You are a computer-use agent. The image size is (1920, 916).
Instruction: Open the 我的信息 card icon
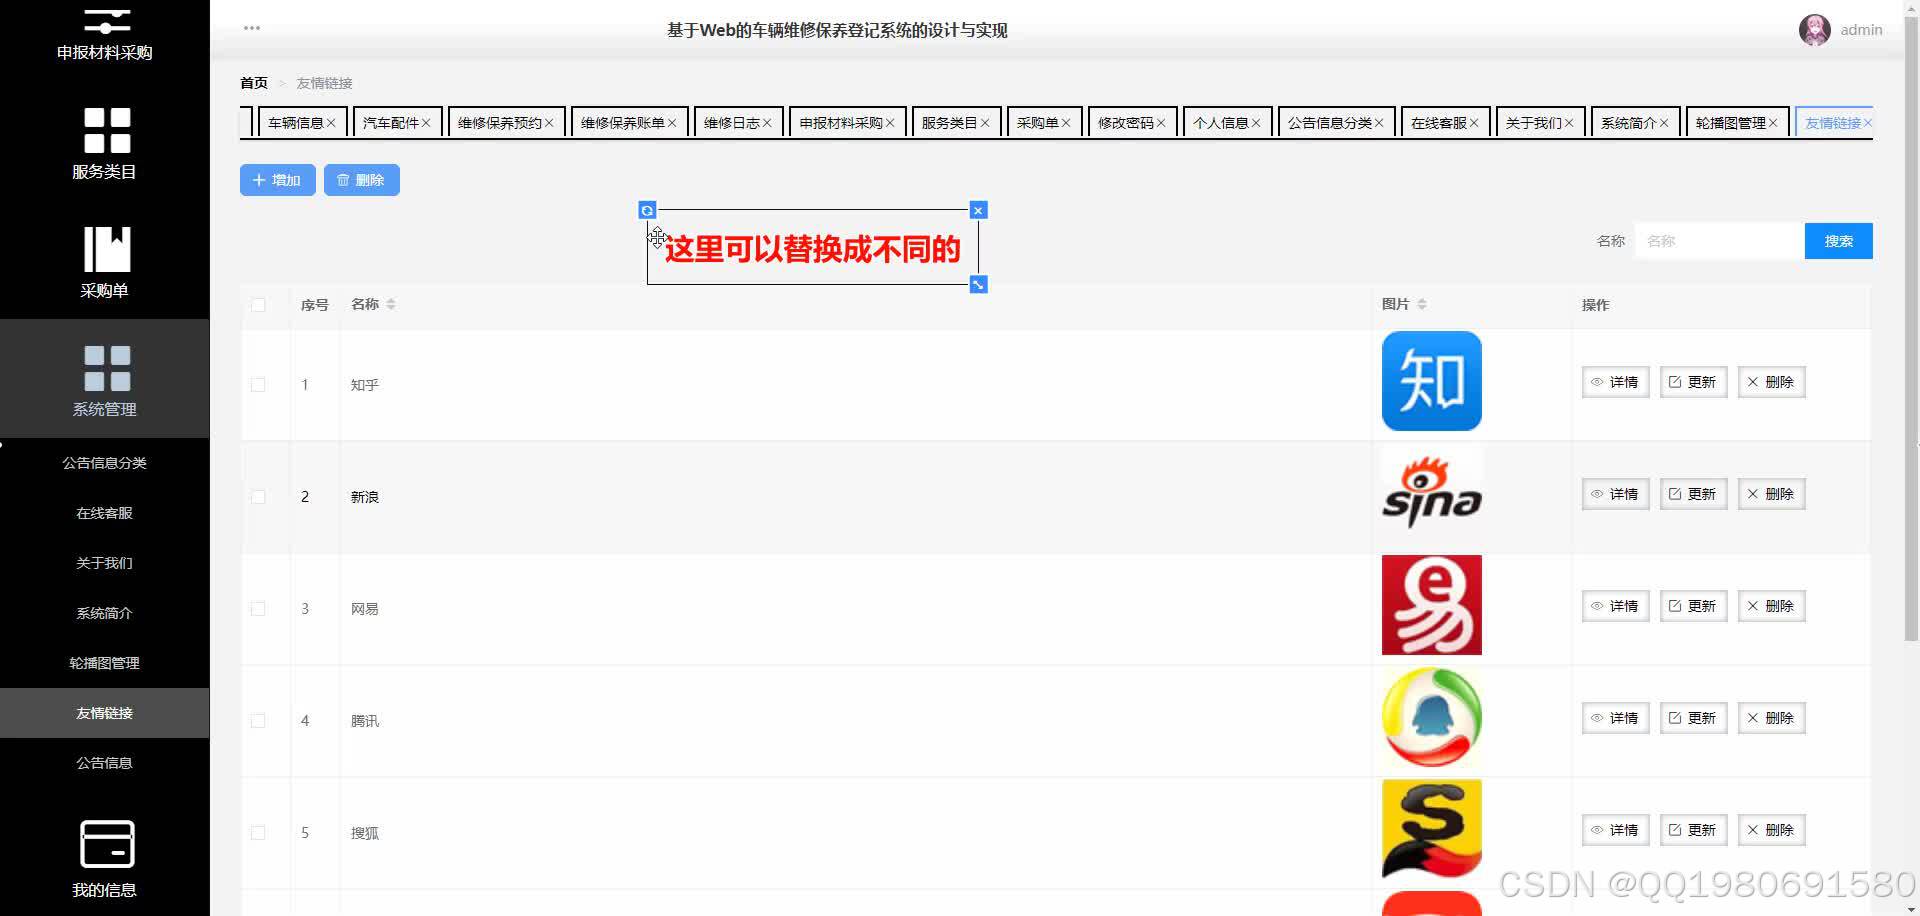click(x=107, y=844)
